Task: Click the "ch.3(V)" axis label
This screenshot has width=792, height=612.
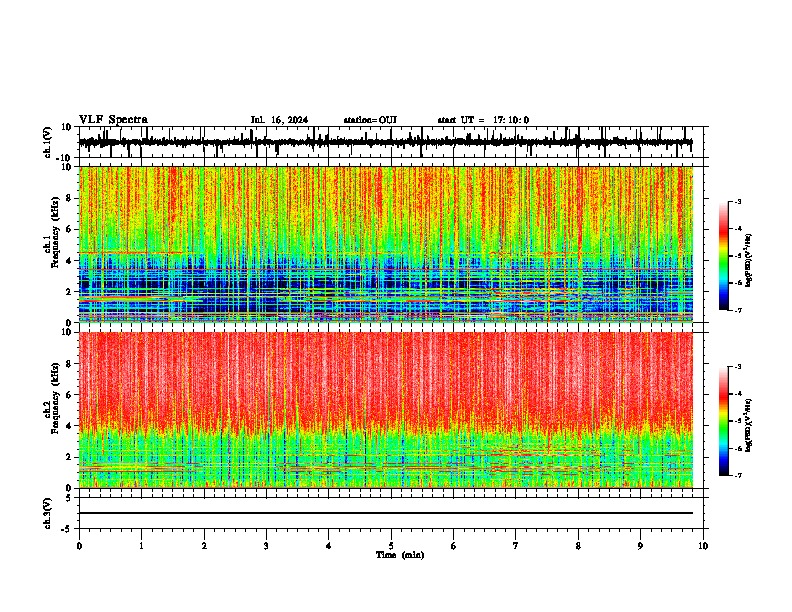Action: coord(48,513)
